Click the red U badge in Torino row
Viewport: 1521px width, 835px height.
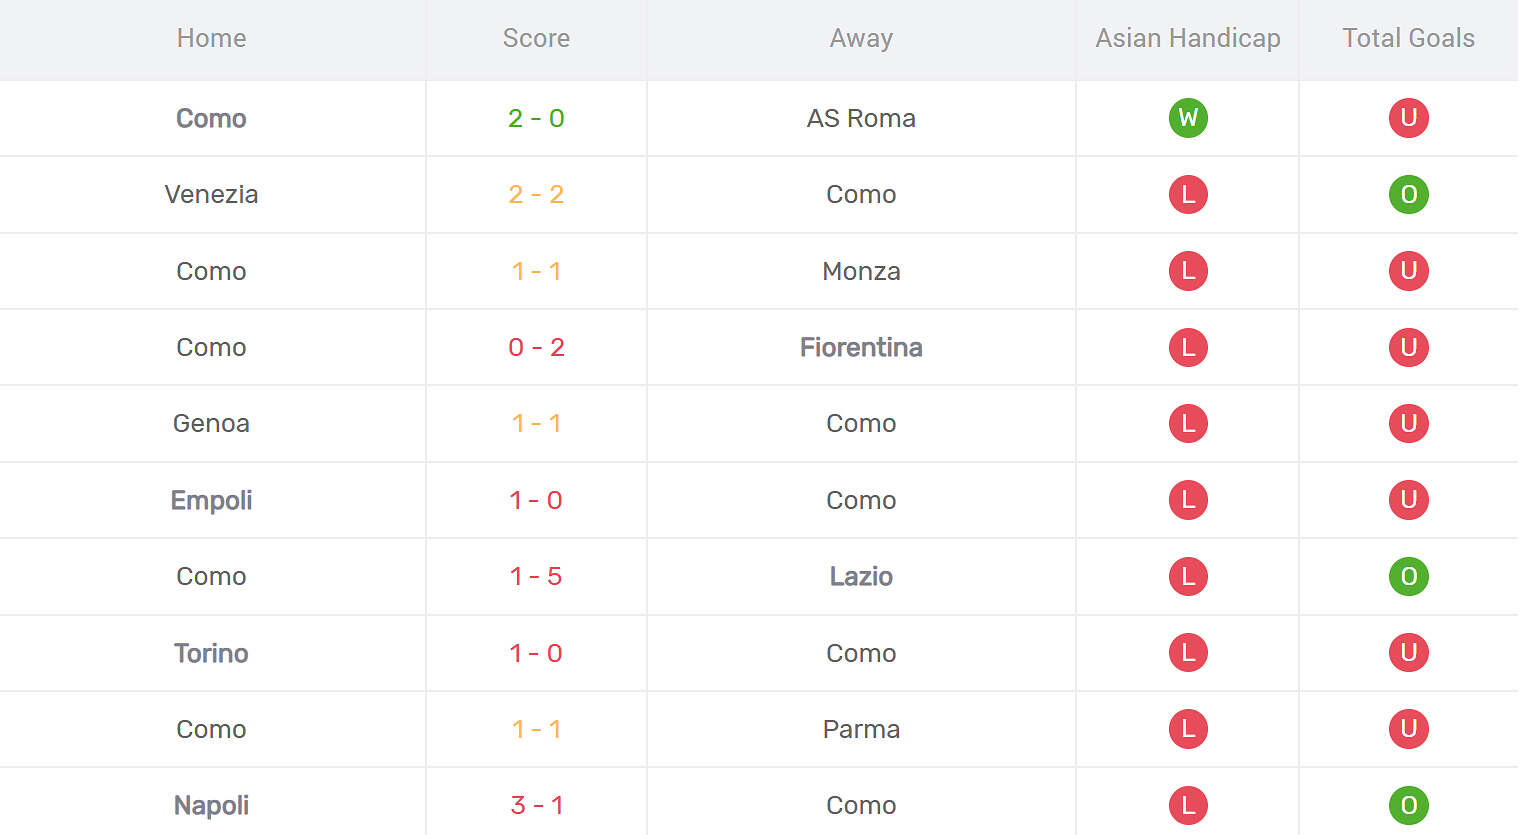pos(1408,653)
